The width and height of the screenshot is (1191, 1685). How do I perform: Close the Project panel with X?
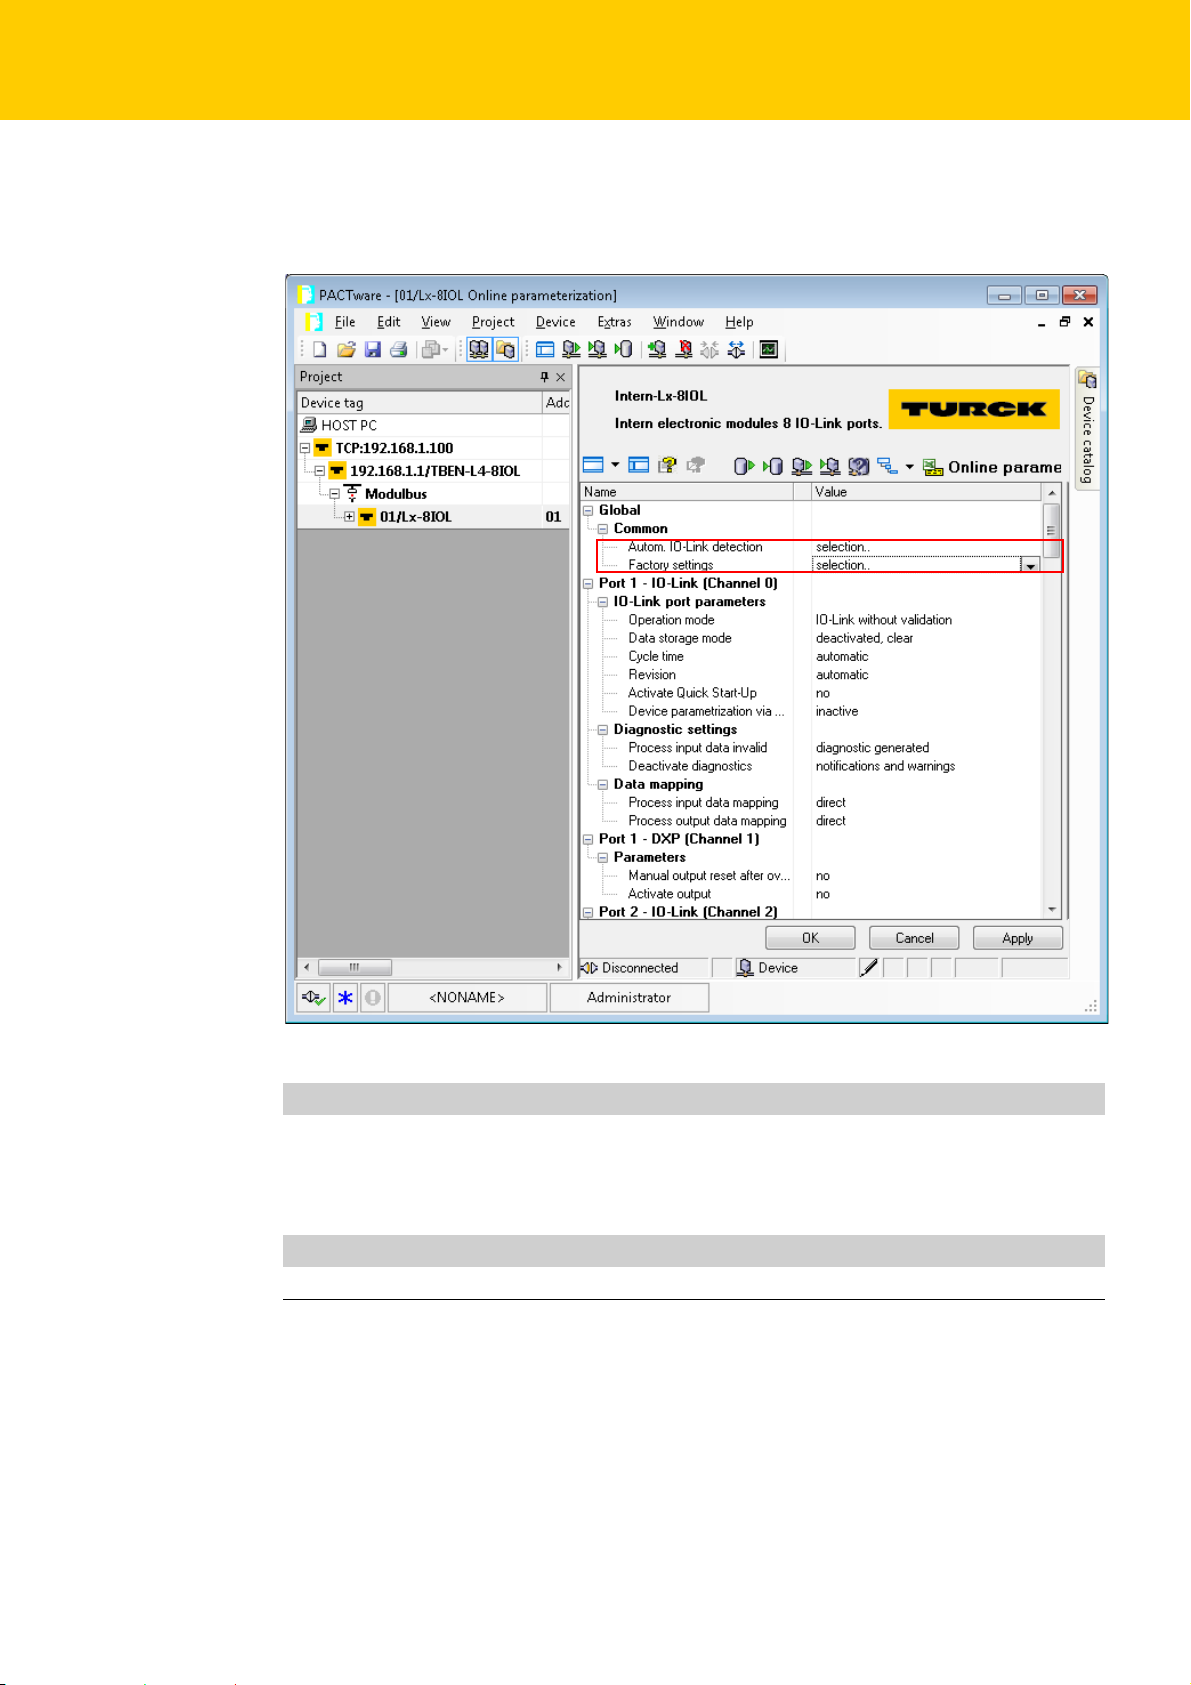[x=561, y=377]
